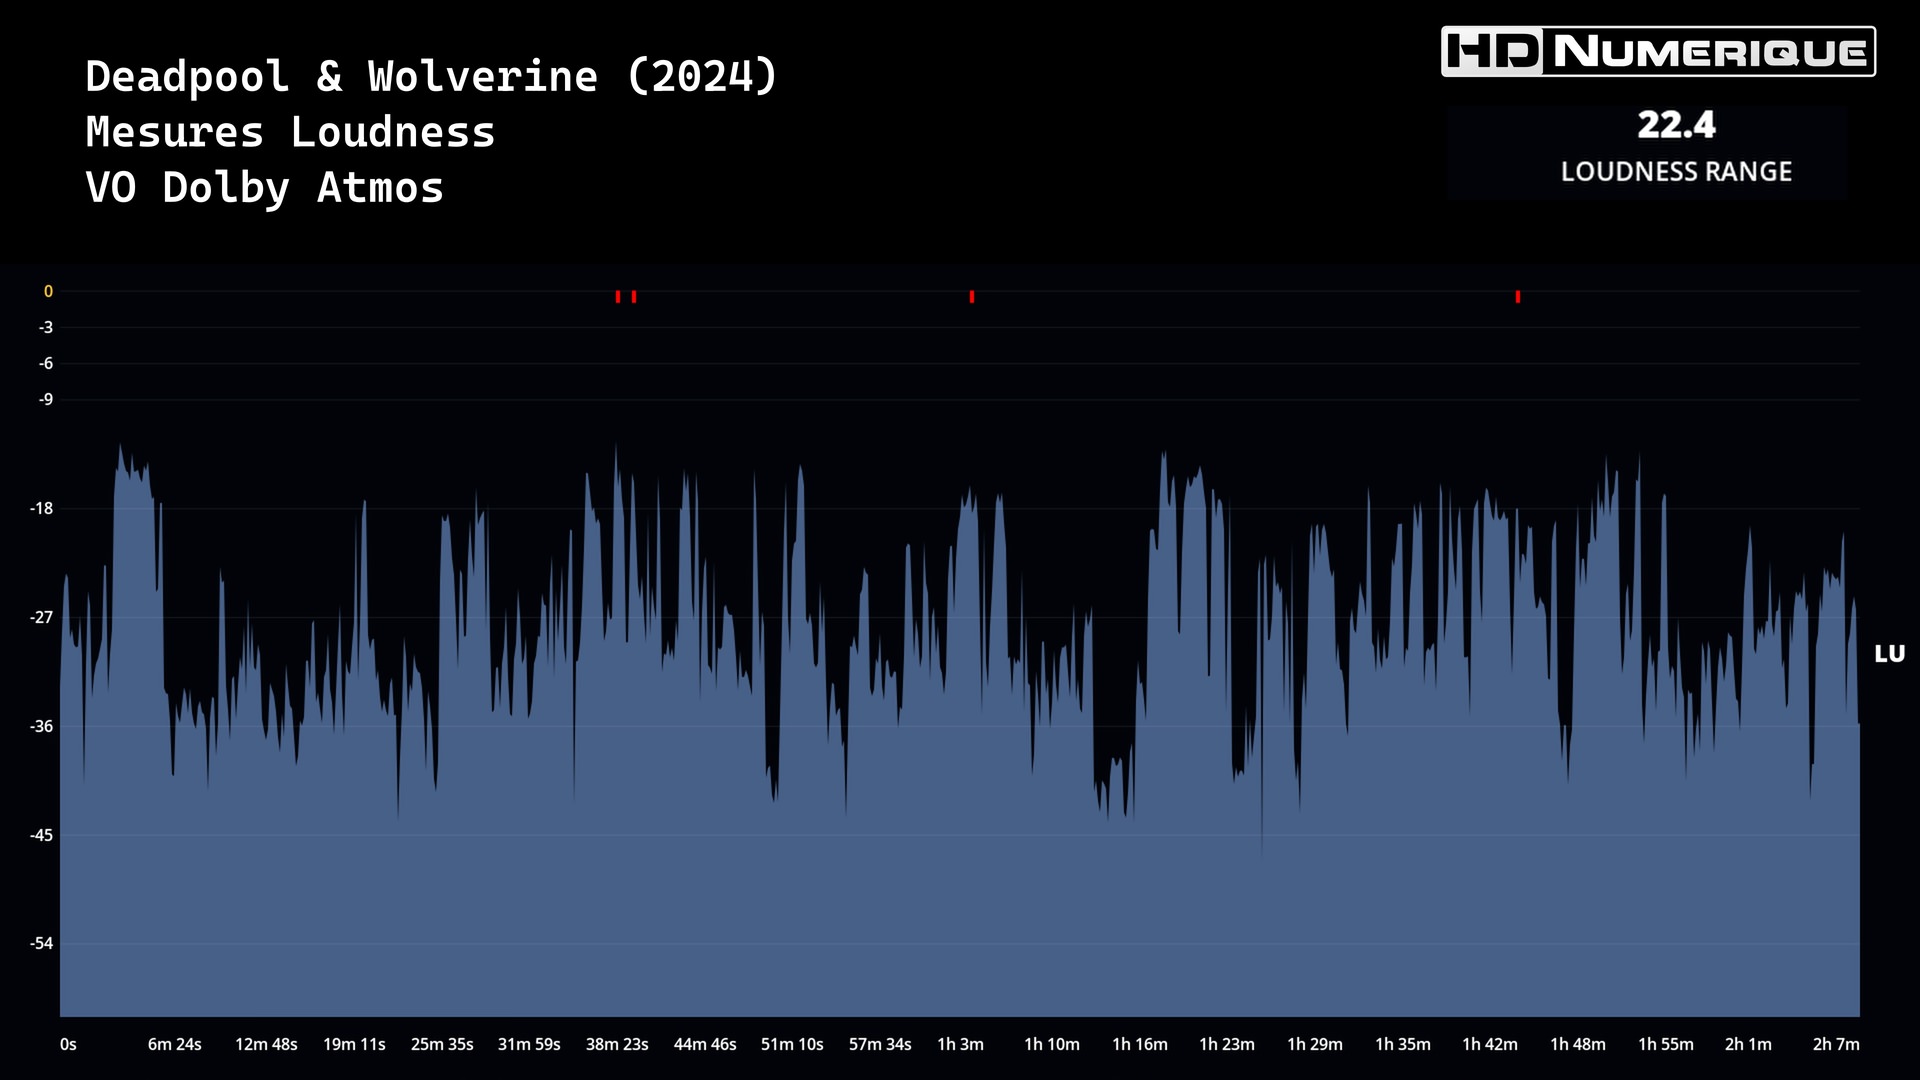Click the red peak marker above 1h 3m
Image resolution: width=1920 pixels, height=1080 pixels.
pos(972,297)
